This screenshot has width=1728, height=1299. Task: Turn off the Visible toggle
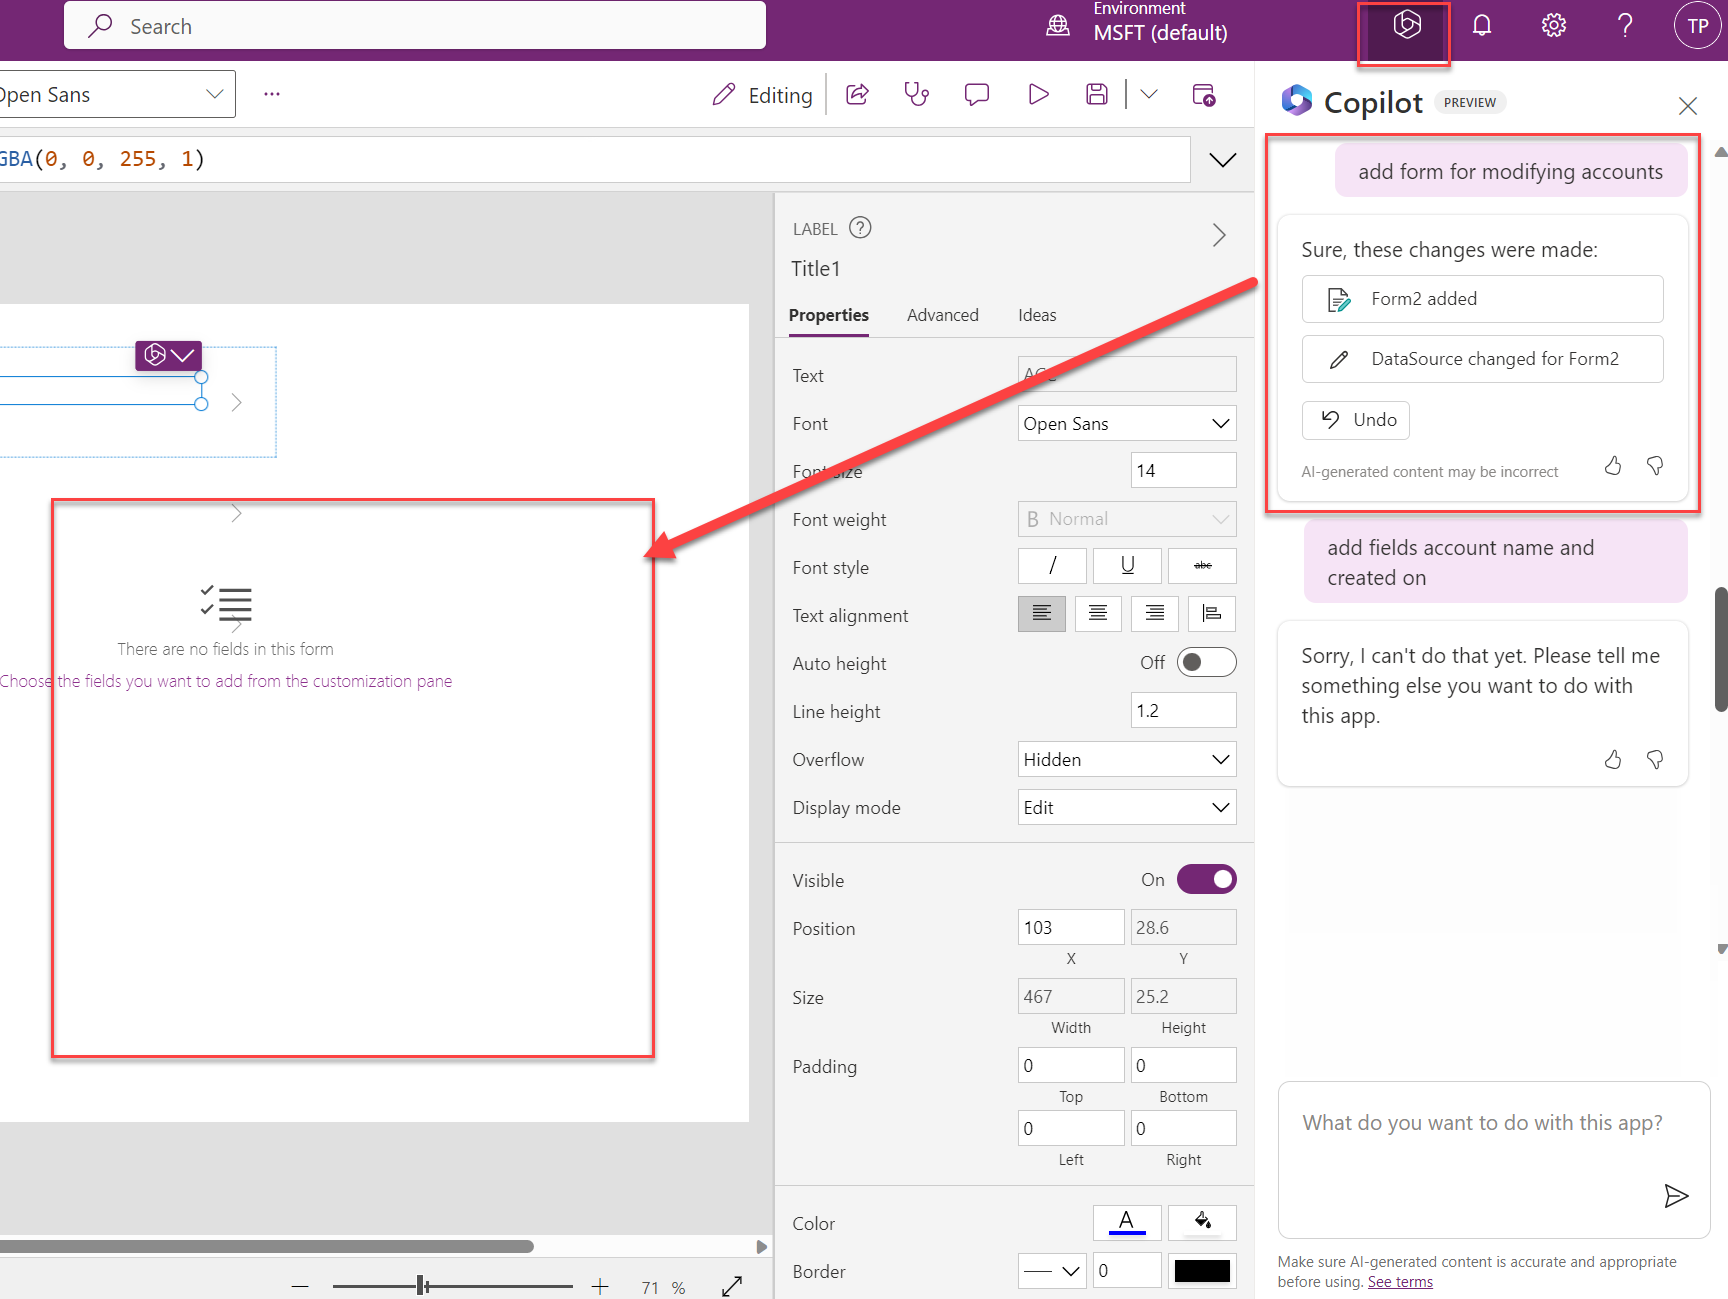point(1206,880)
